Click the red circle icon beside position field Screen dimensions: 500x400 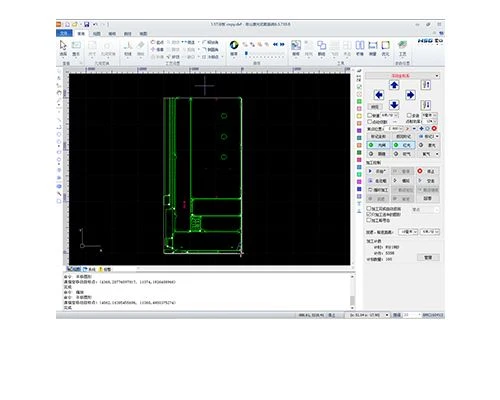434,128
